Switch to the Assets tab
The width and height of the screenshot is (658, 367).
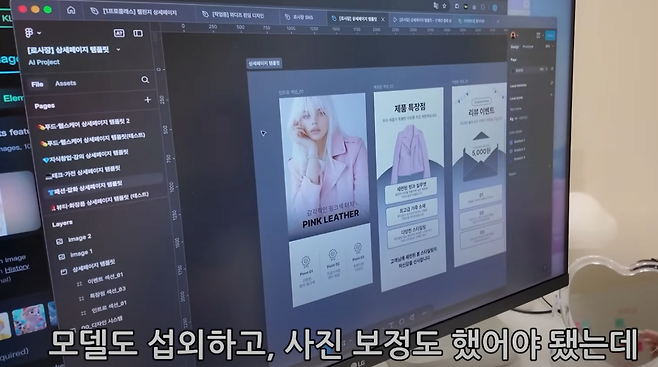point(65,83)
